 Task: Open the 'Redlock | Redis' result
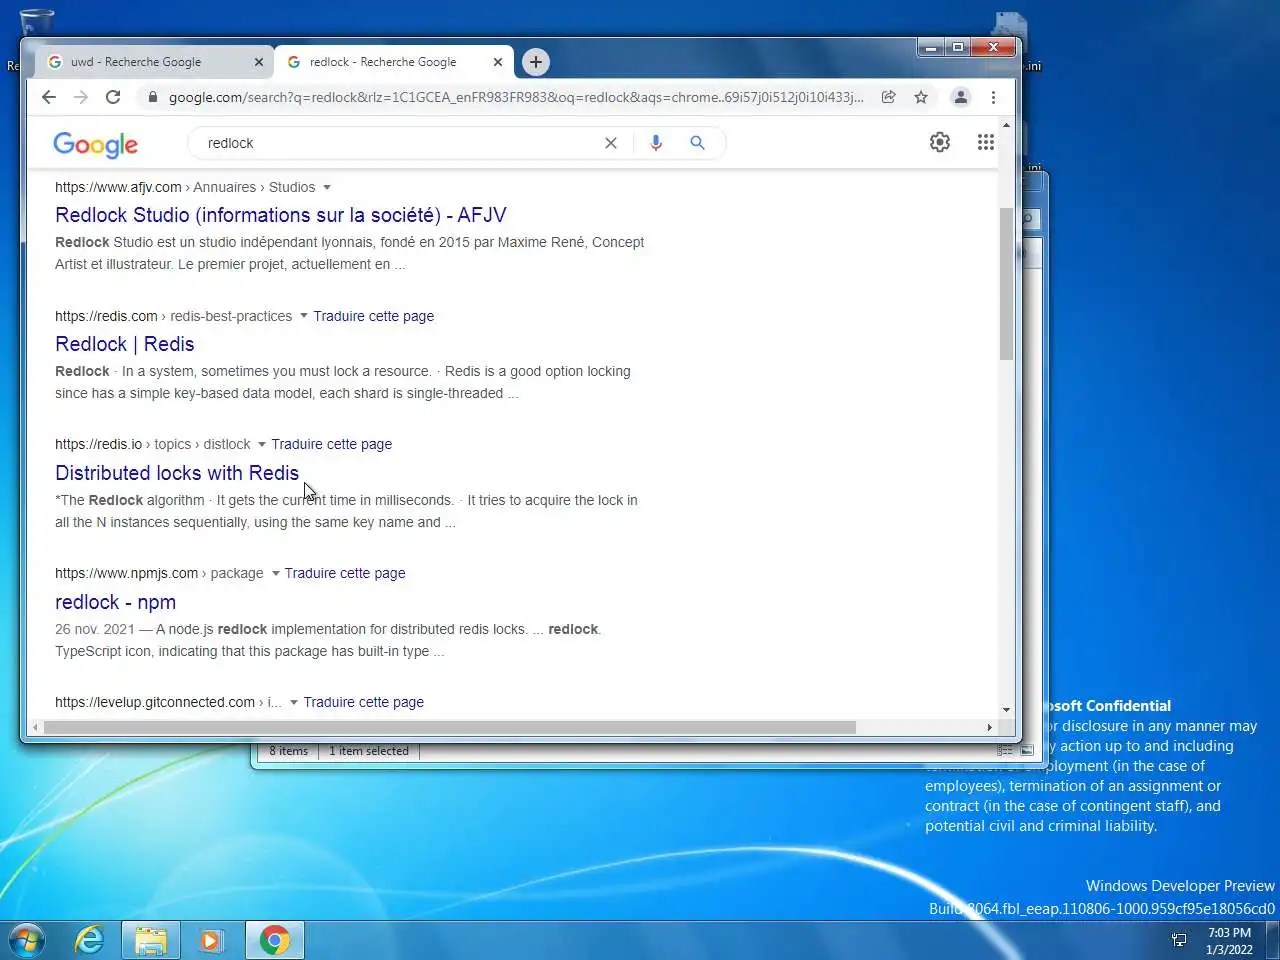[125, 344]
